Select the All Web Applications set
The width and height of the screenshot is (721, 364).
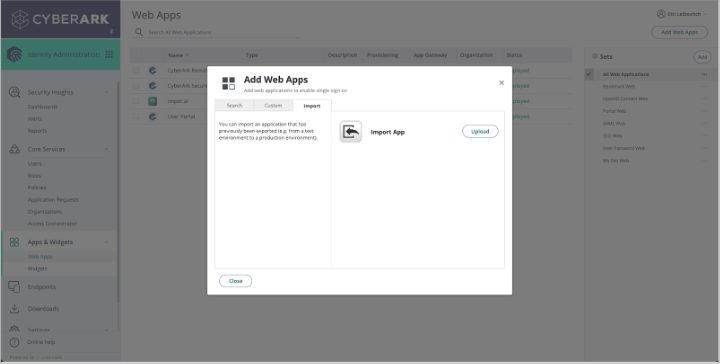[x=626, y=74]
